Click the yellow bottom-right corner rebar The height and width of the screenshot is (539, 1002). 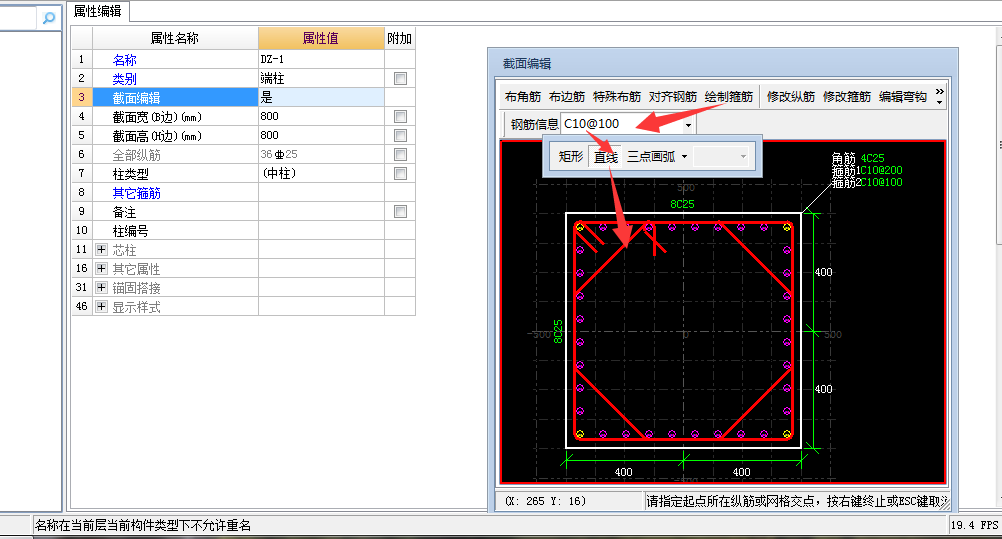pos(787,434)
